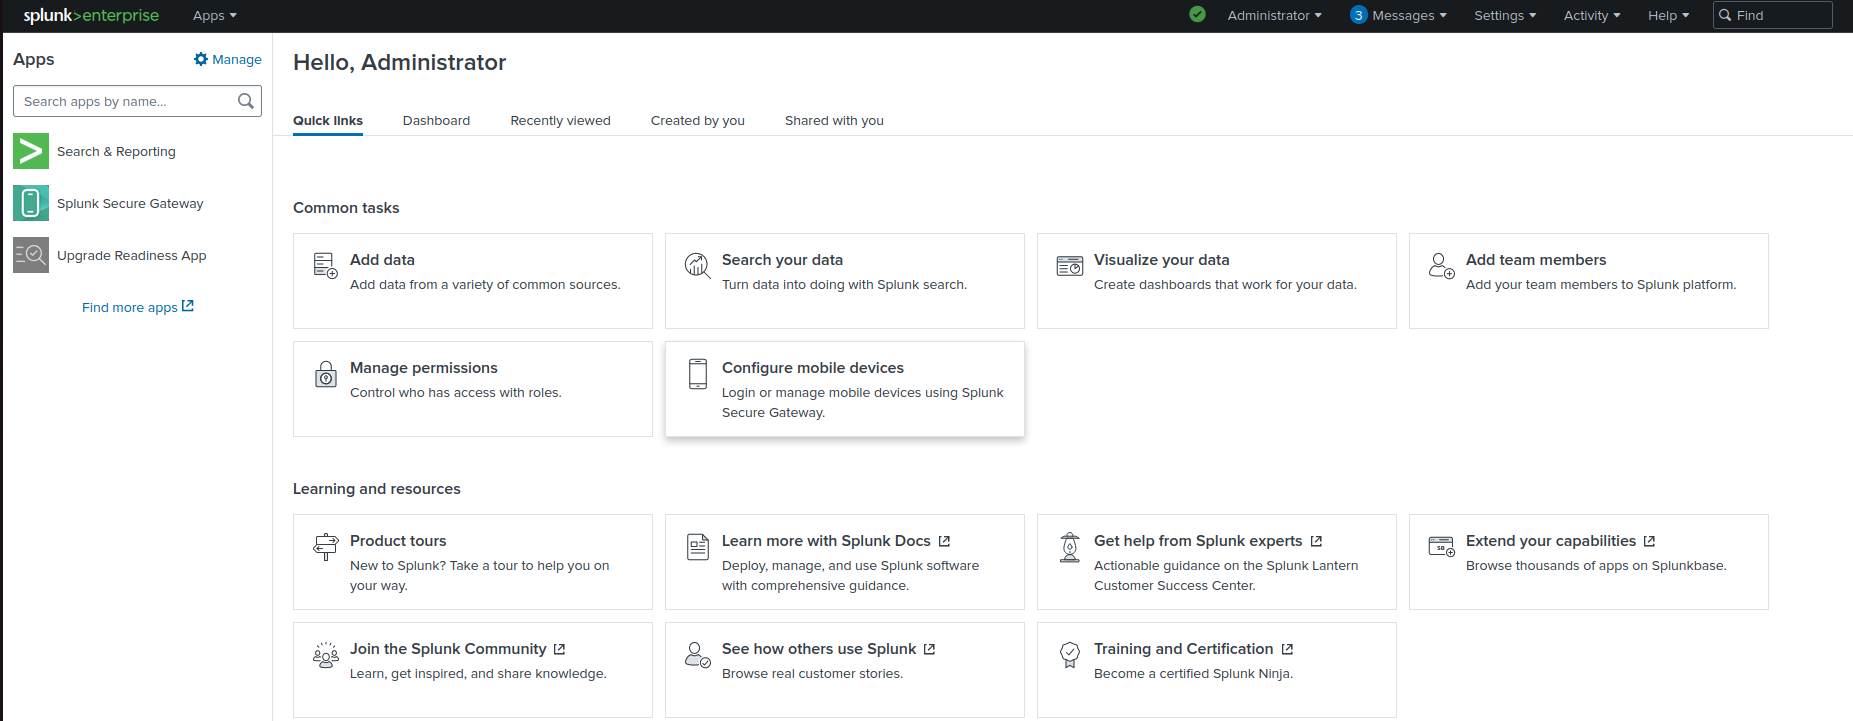Viewport: 1853px width, 721px height.
Task: Click 'Become a certified Splunk Ninja.' text
Action: [x=1193, y=674]
